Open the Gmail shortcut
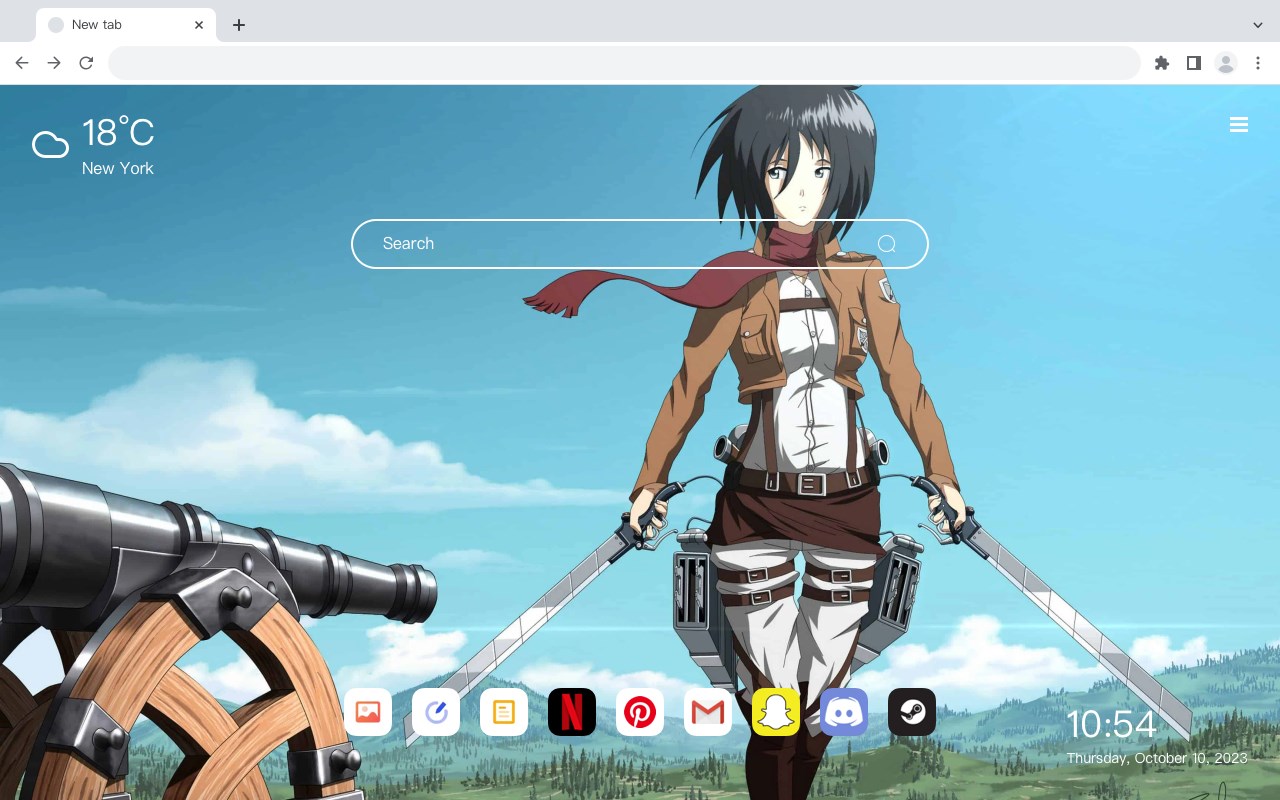The height and width of the screenshot is (800, 1280). point(708,712)
